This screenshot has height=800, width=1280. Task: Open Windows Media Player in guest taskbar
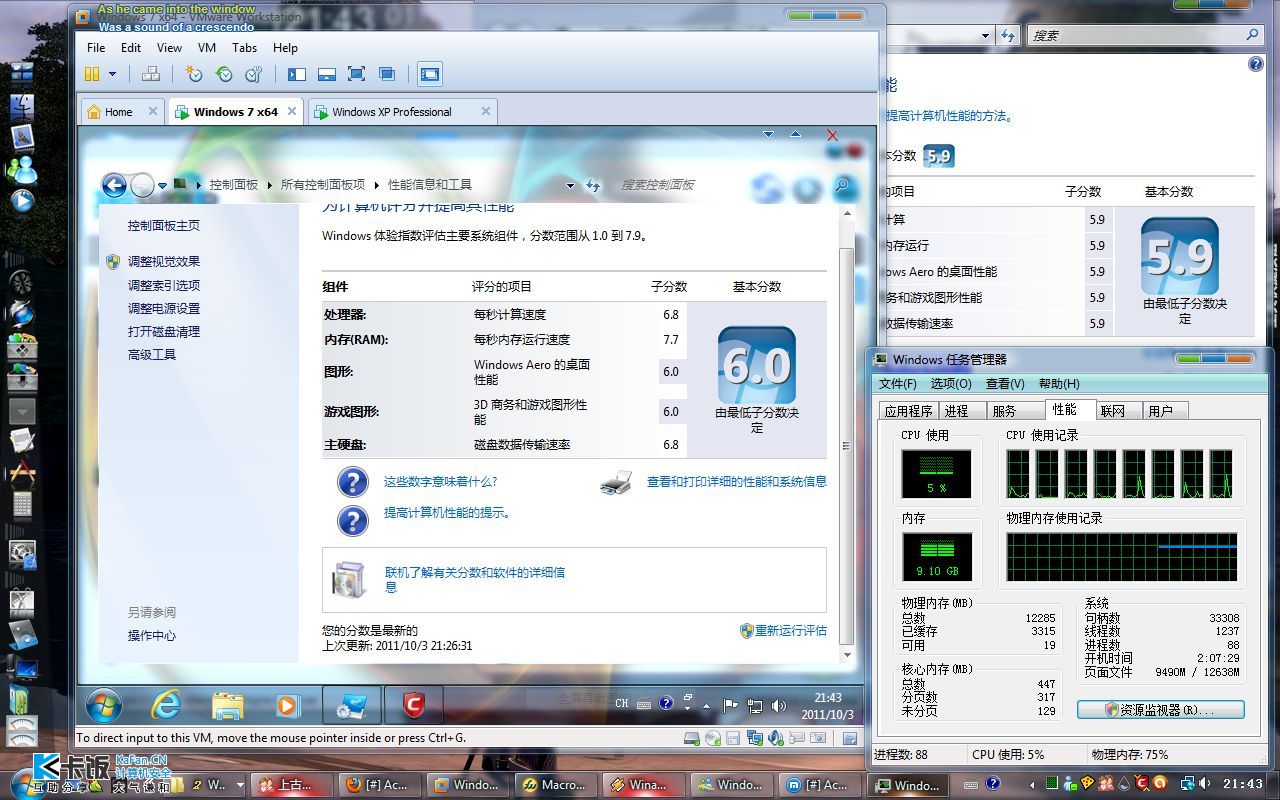(x=287, y=706)
